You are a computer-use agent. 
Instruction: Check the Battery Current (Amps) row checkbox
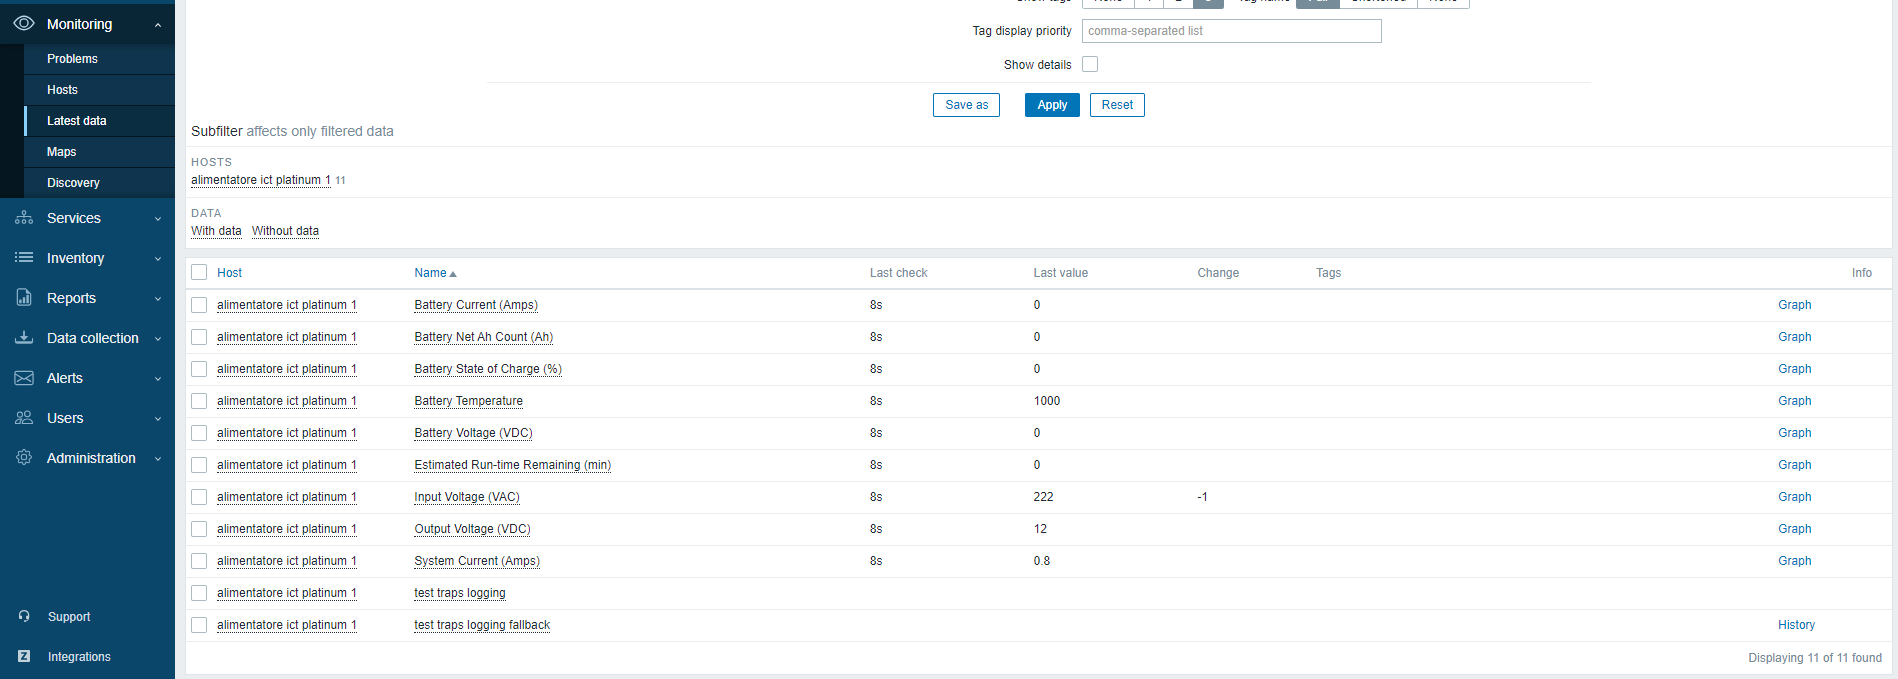pos(199,305)
